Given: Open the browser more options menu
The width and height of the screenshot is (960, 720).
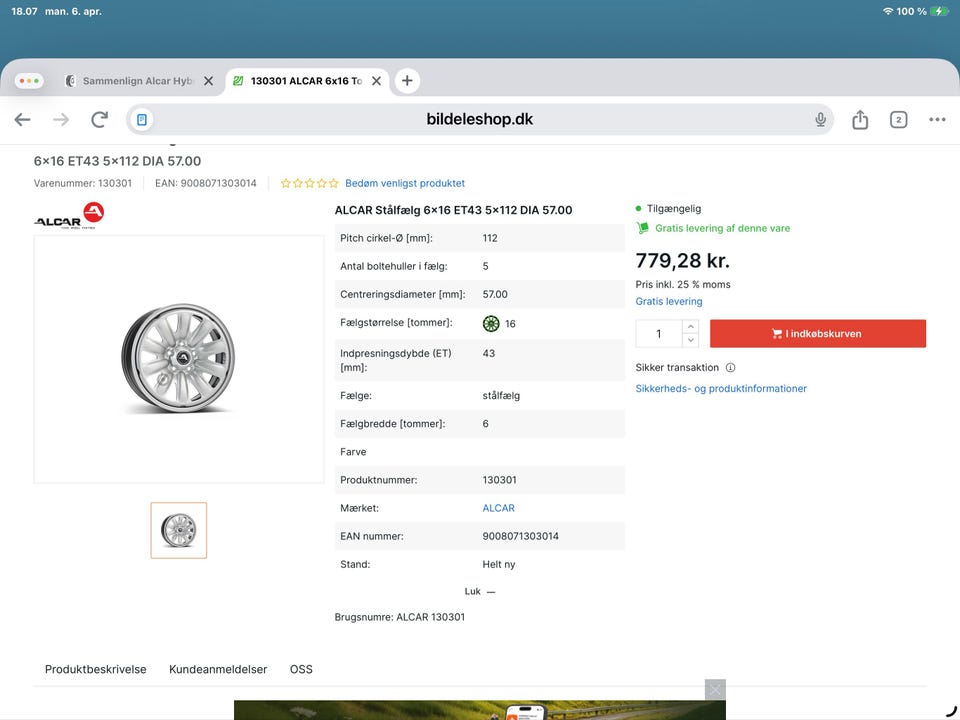Looking at the screenshot, I should click(937, 120).
